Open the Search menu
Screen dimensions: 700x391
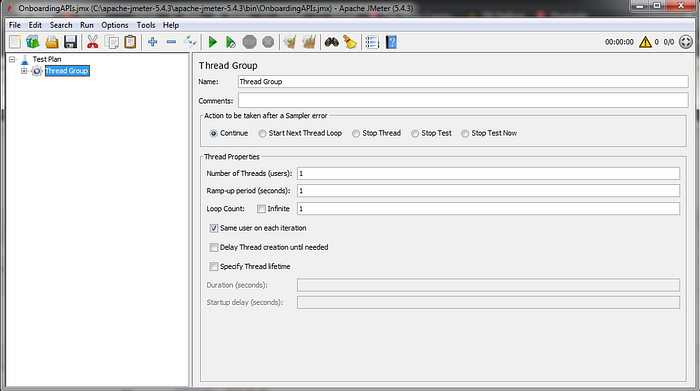[x=61, y=25]
